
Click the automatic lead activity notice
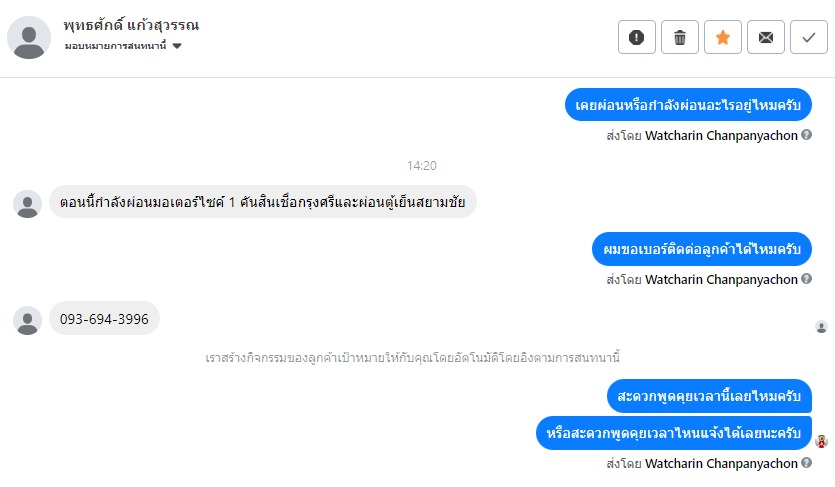(x=410, y=357)
